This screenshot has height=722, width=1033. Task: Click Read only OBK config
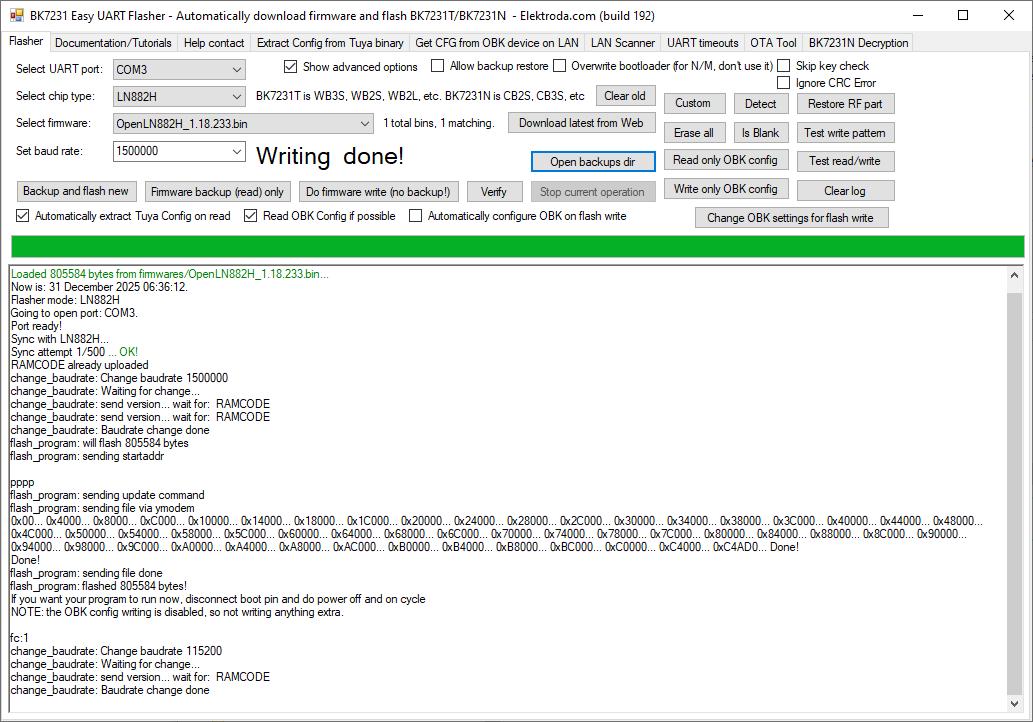[x=725, y=160]
